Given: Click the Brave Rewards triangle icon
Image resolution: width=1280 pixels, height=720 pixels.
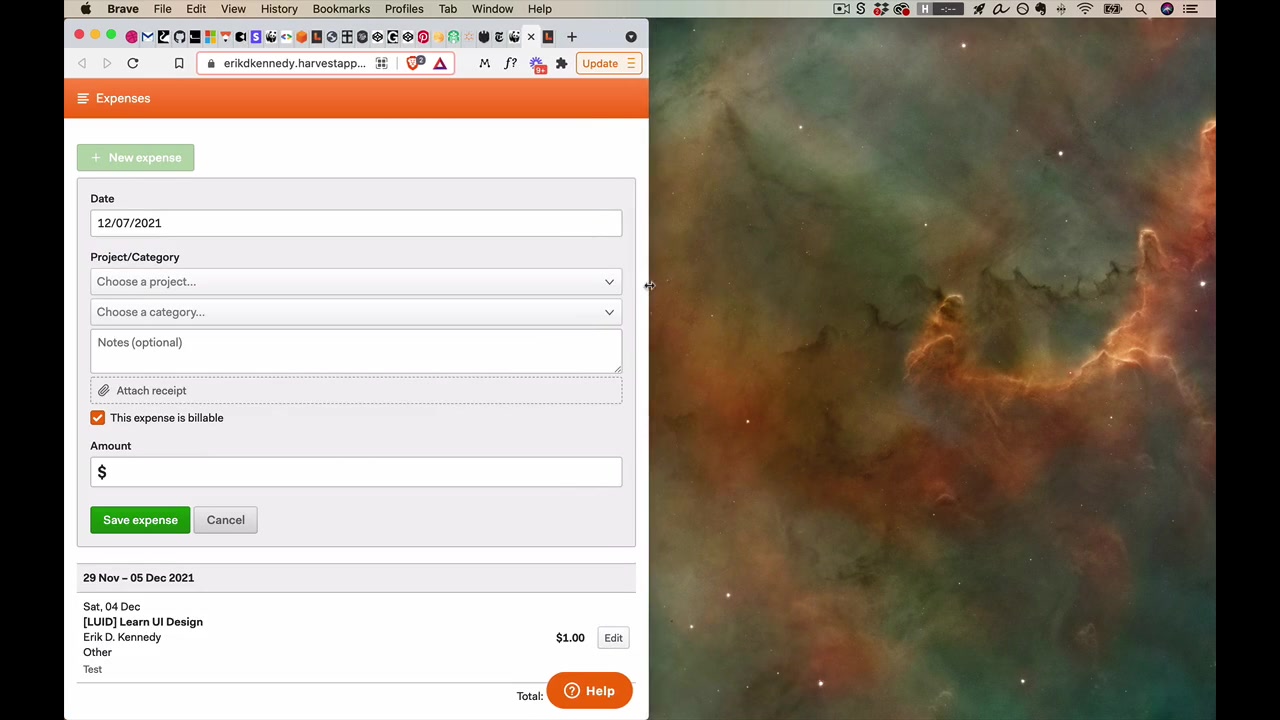Looking at the screenshot, I should [440, 63].
